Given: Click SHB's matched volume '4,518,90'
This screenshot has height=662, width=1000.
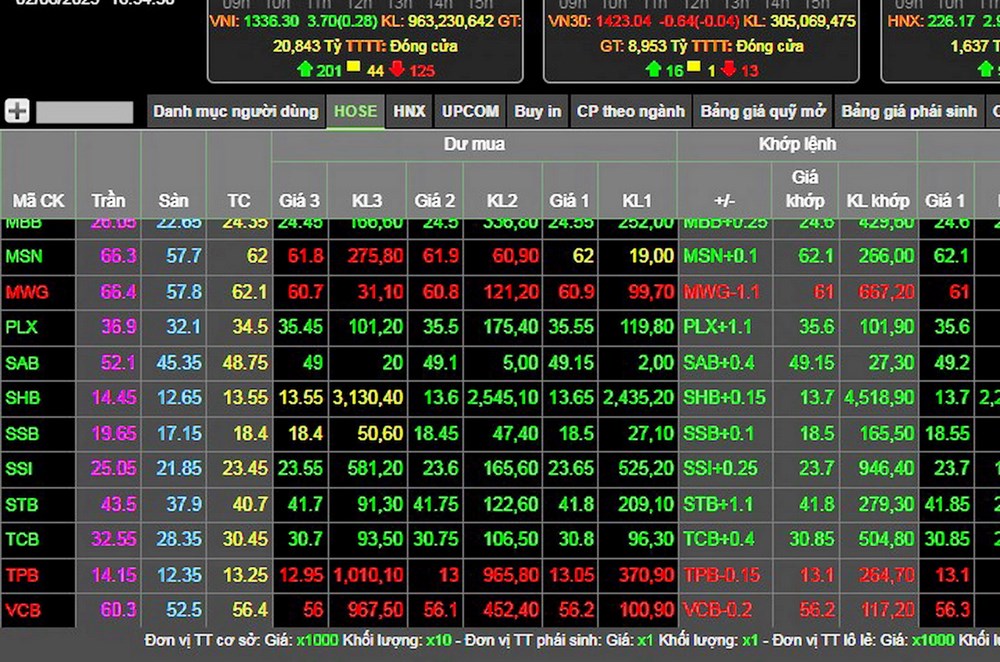Looking at the screenshot, I should [879, 398].
